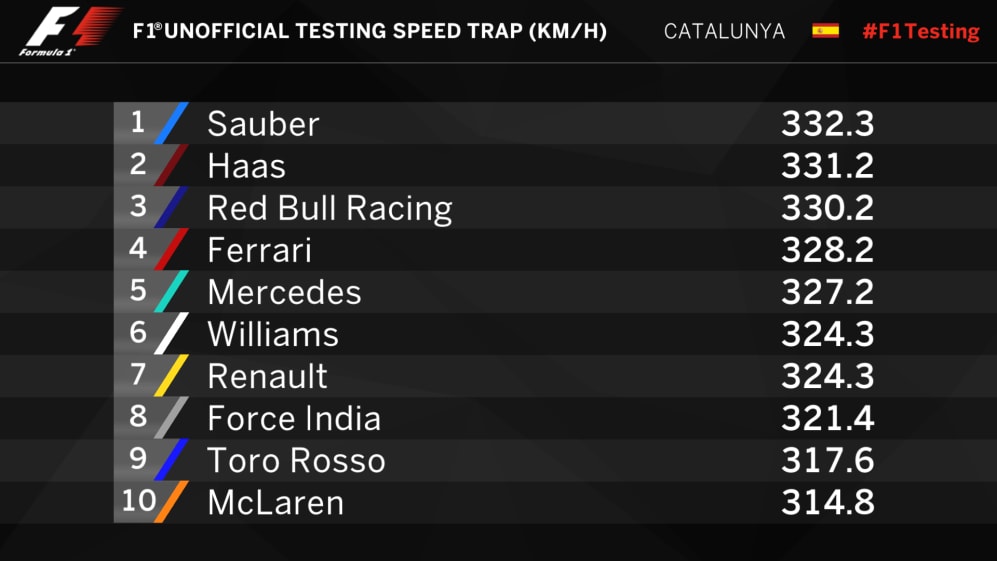Click Renault's yellow team color stripe
Image resolution: width=997 pixels, height=561 pixels.
click(171, 375)
